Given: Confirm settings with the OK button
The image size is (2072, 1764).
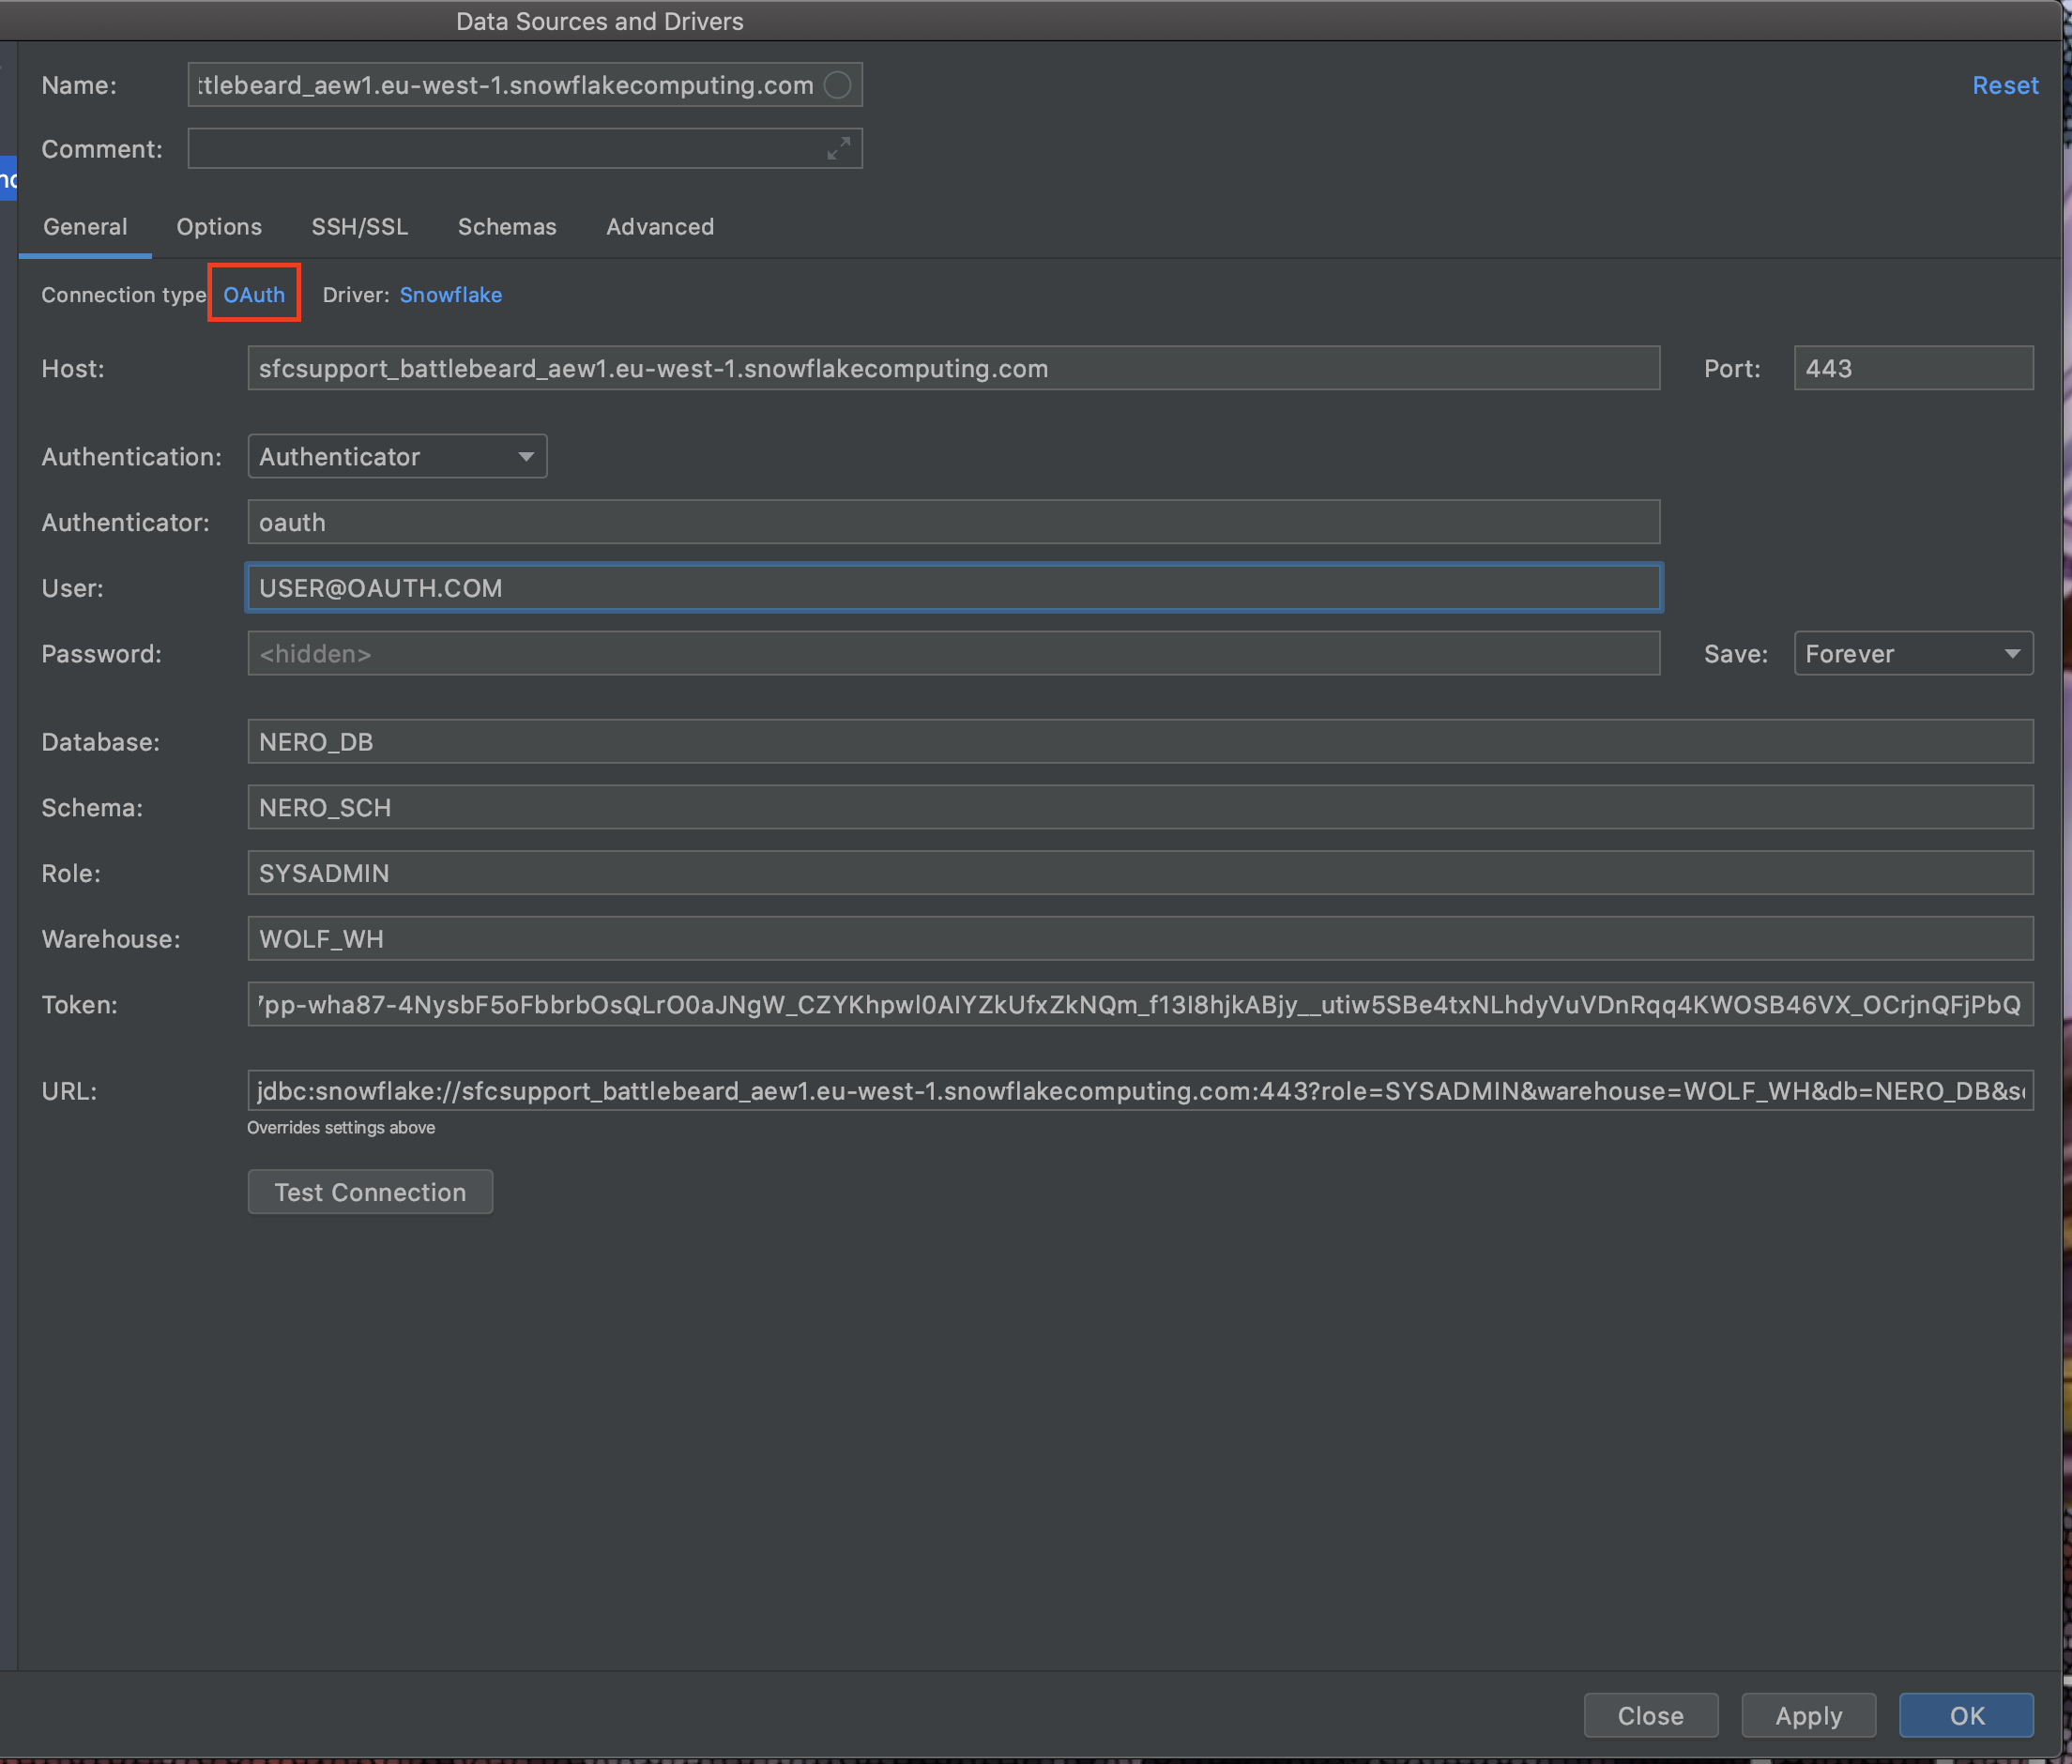Looking at the screenshot, I should point(1965,1715).
